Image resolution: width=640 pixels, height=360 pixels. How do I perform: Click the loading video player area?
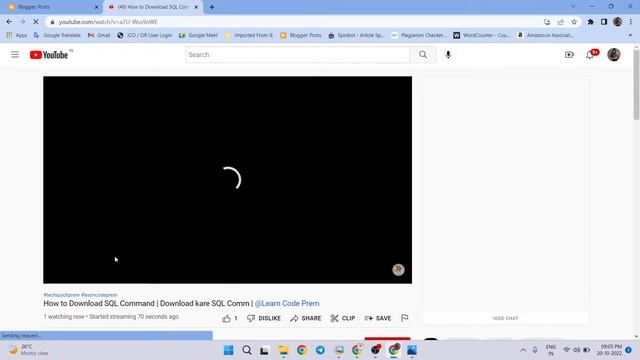227,180
